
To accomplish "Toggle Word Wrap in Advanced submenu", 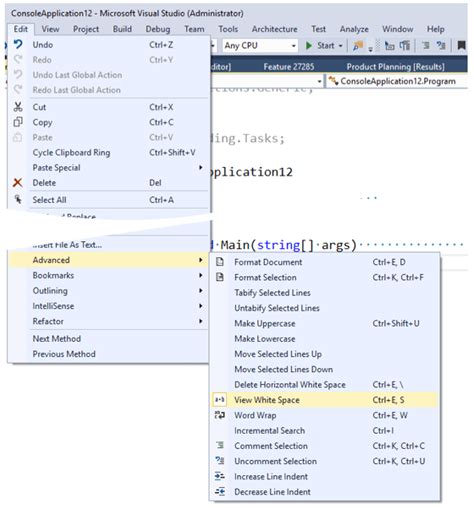I will coord(324,415).
